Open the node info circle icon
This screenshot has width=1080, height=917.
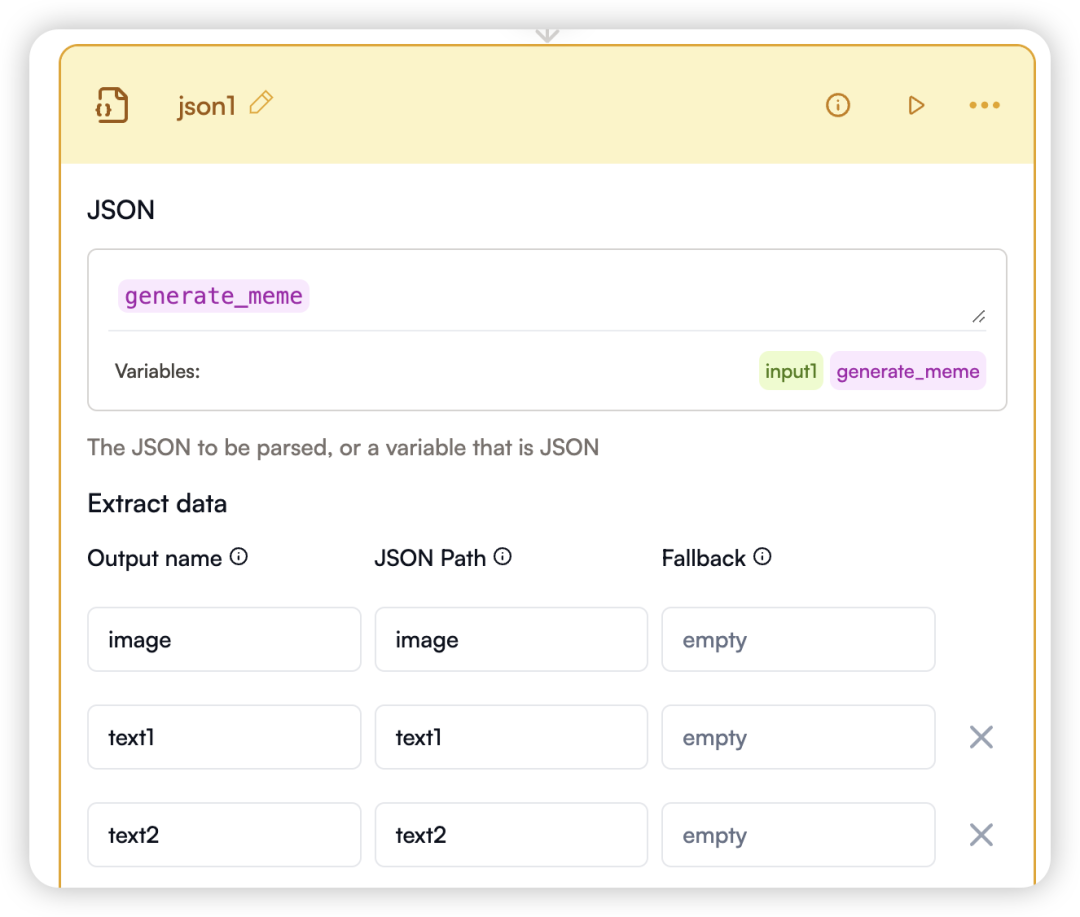tap(838, 105)
